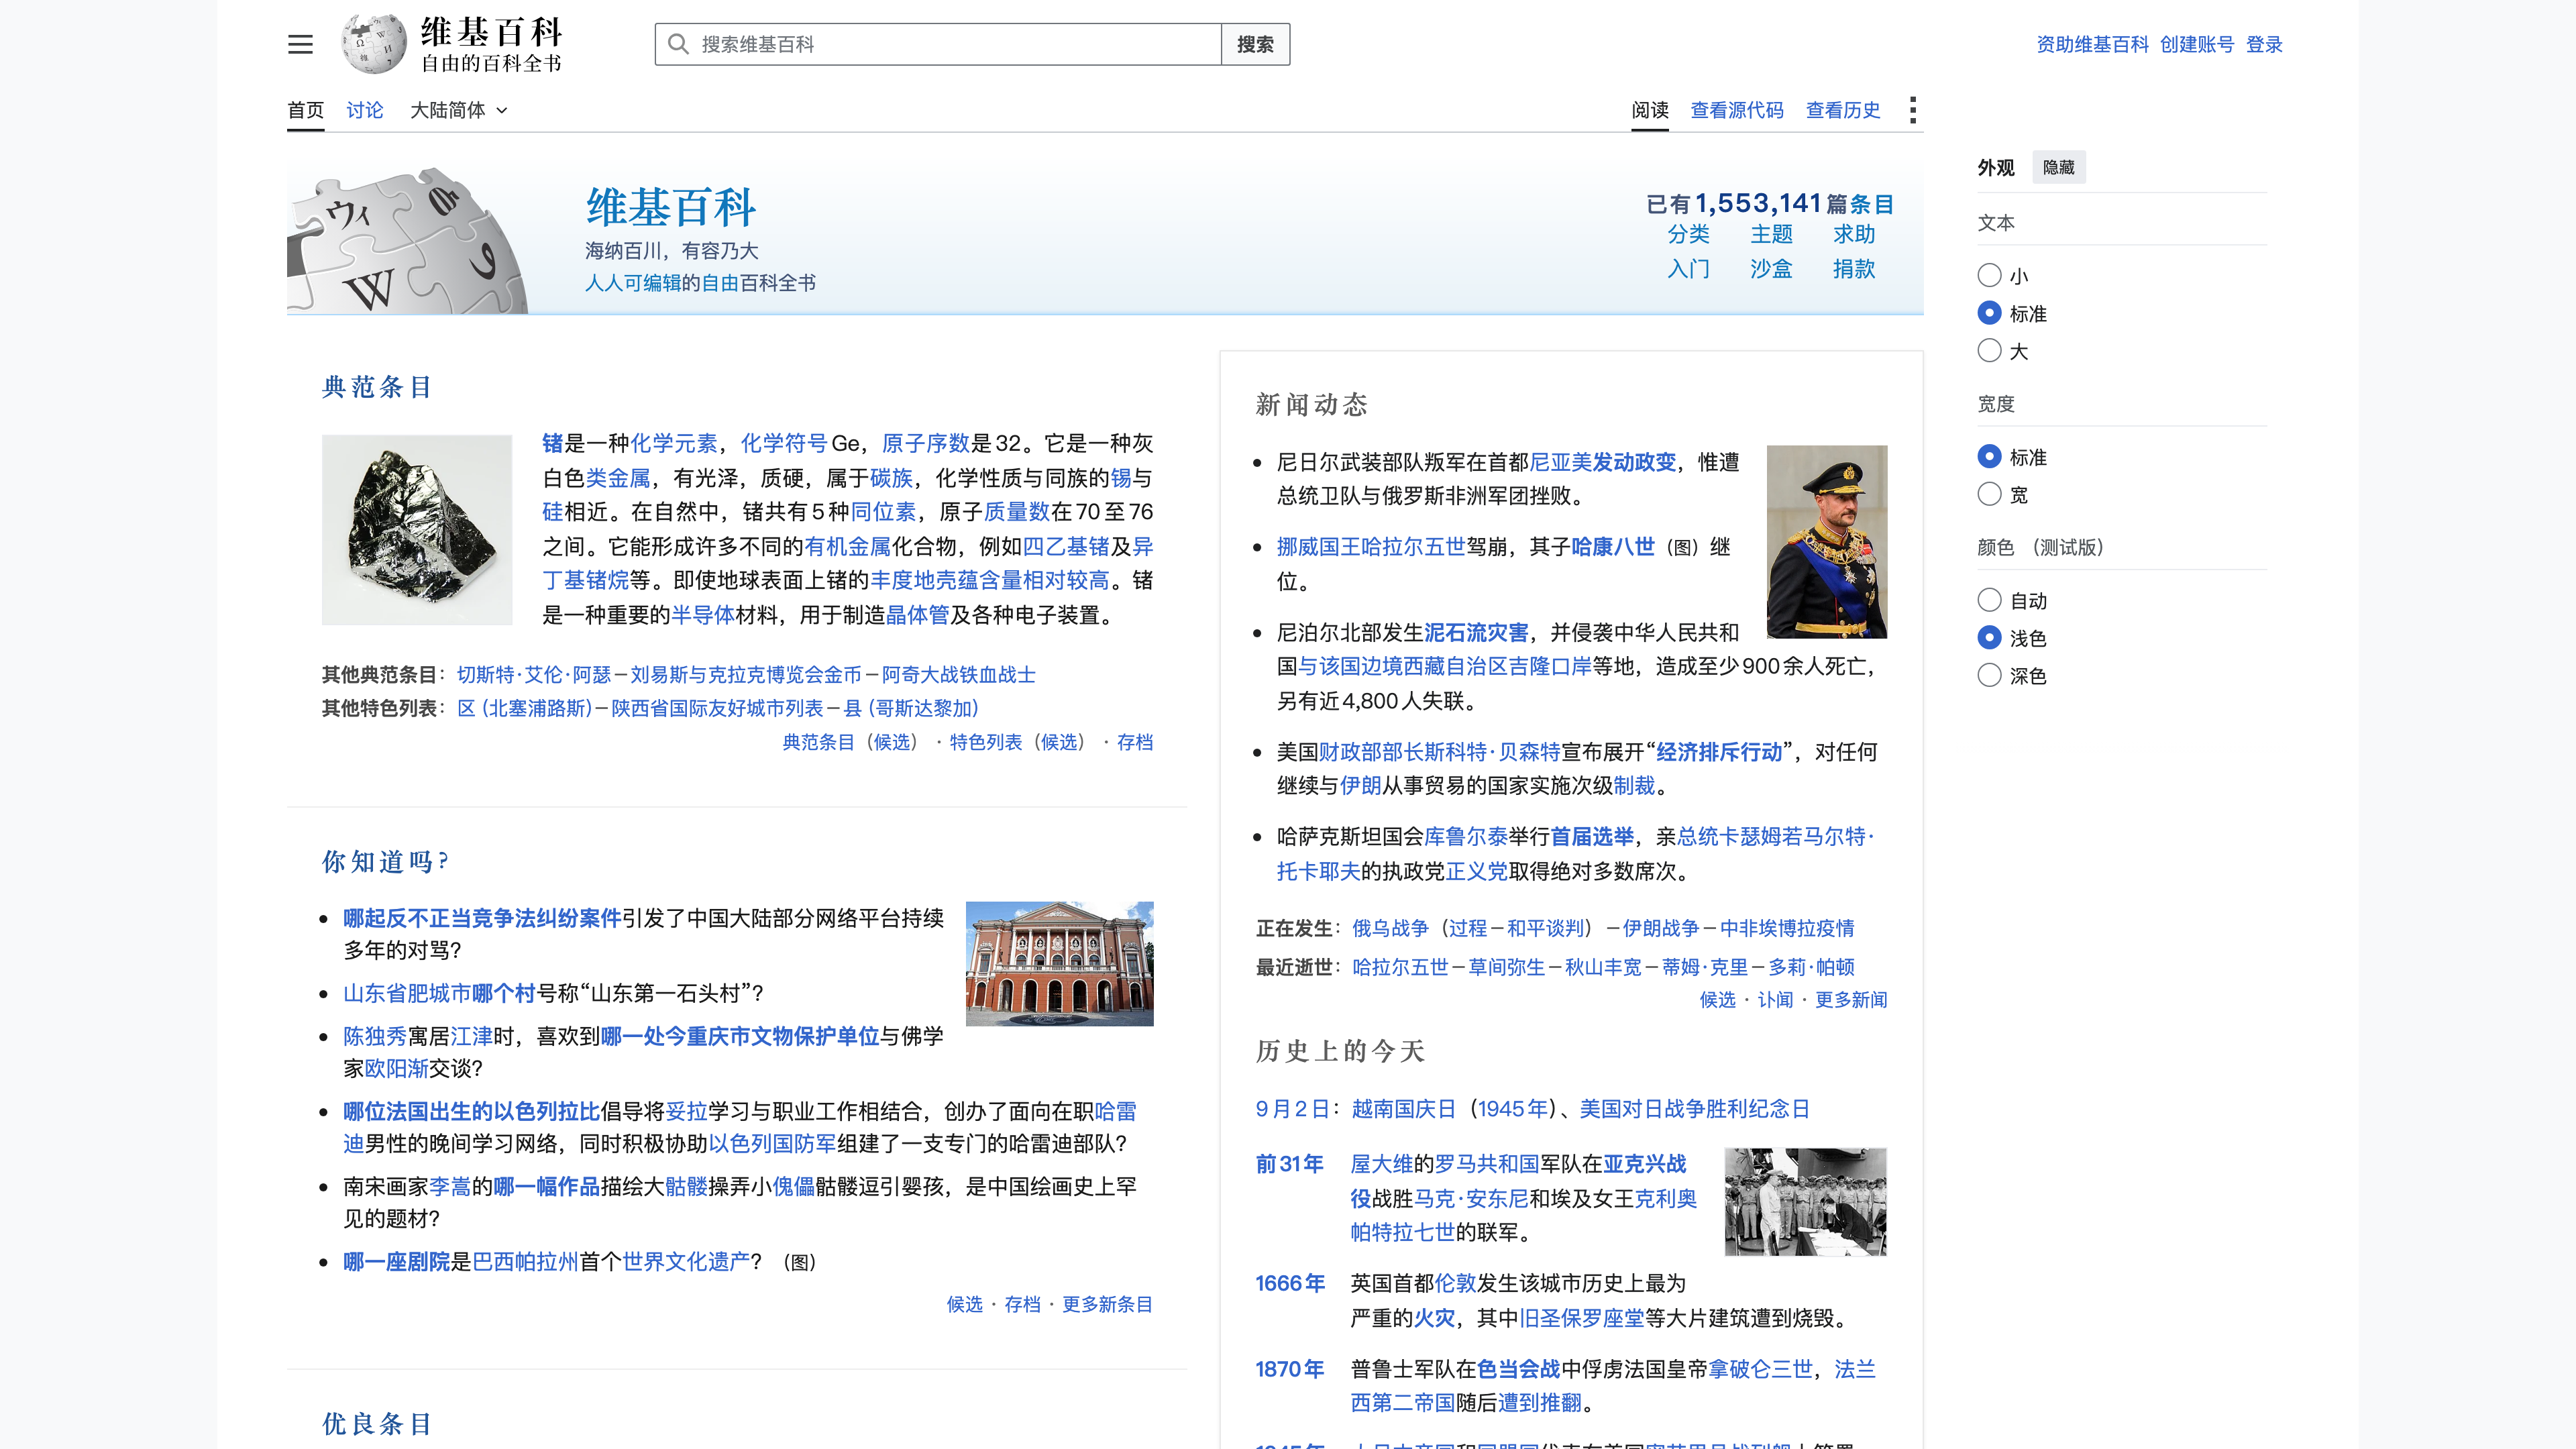The width and height of the screenshot is (2576, 1449).
Task: Select text size 标准
Action: [x=1989, y=313]
